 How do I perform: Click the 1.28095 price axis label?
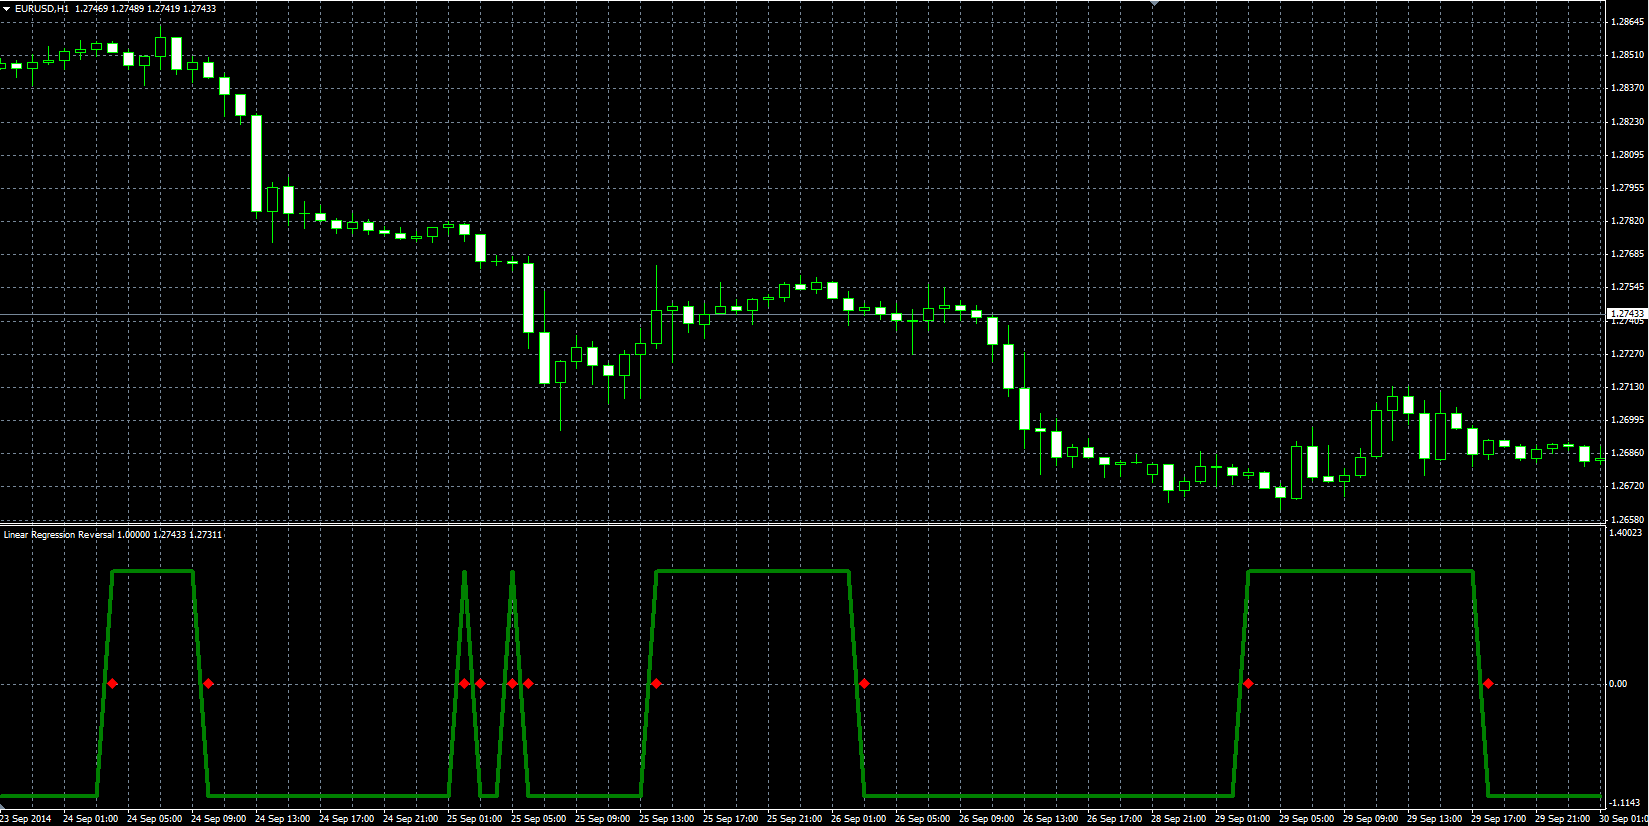pos(1628,155)
